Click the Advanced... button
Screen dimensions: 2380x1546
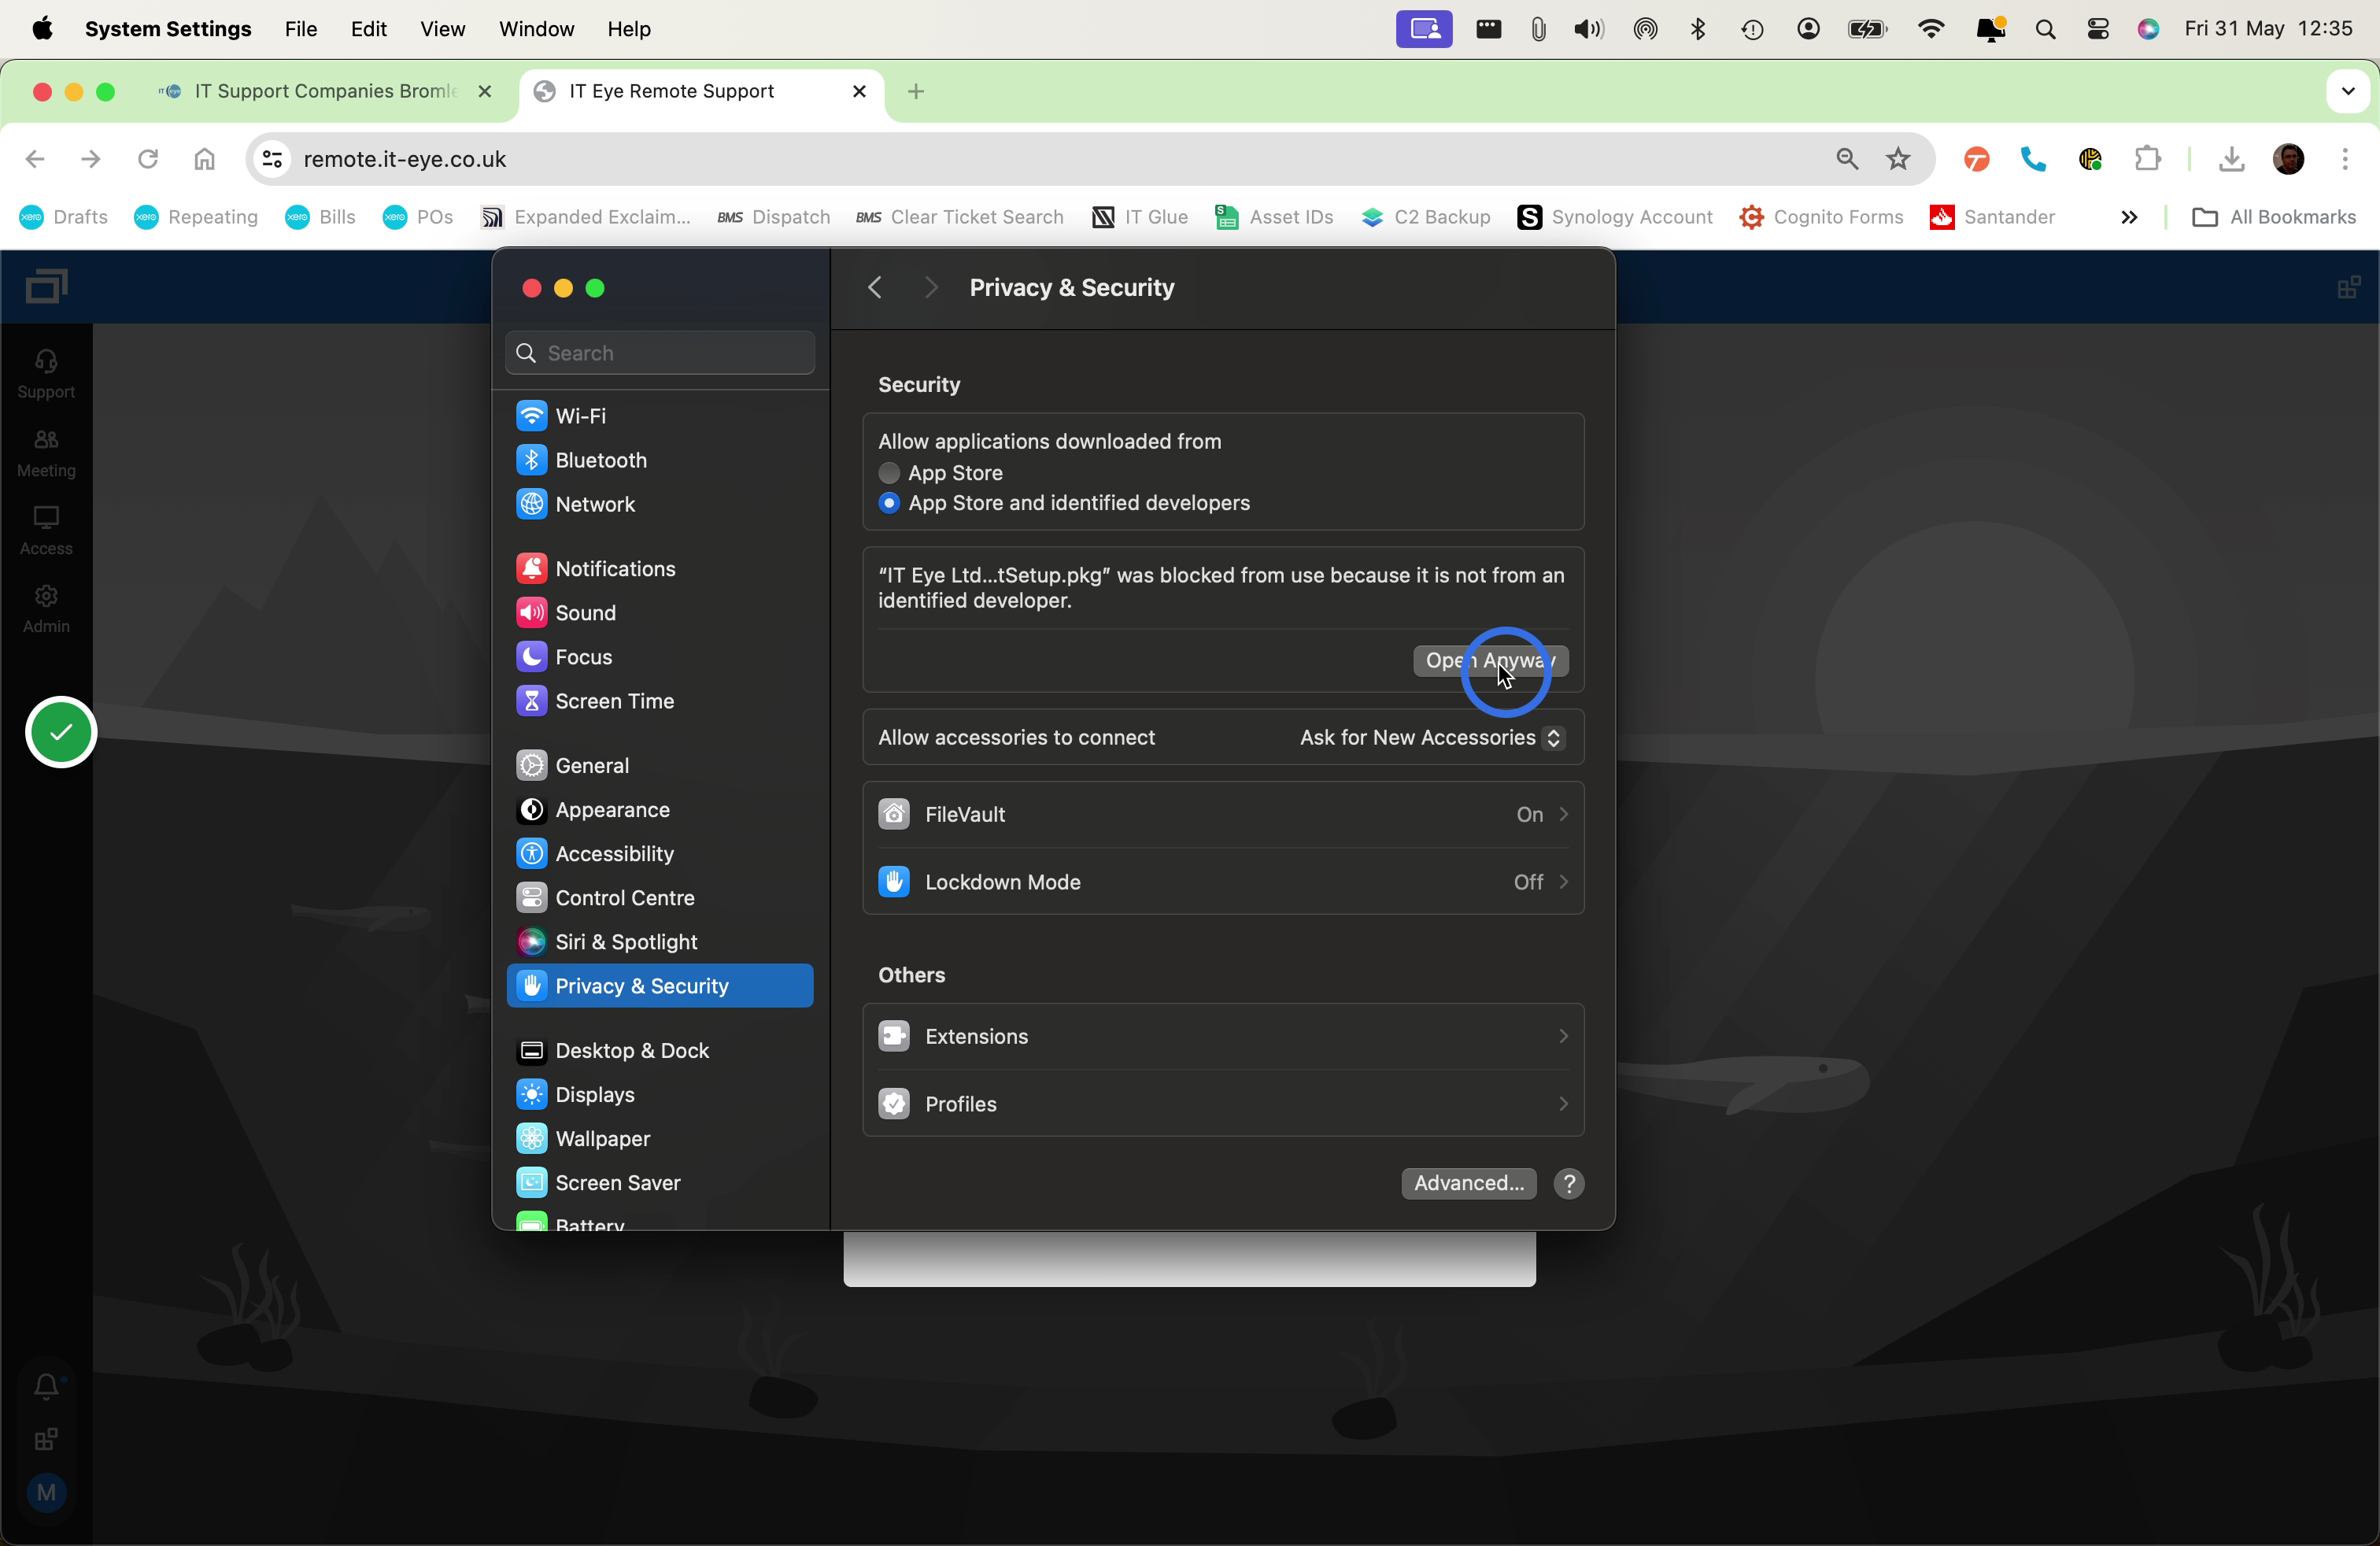1468,1183
